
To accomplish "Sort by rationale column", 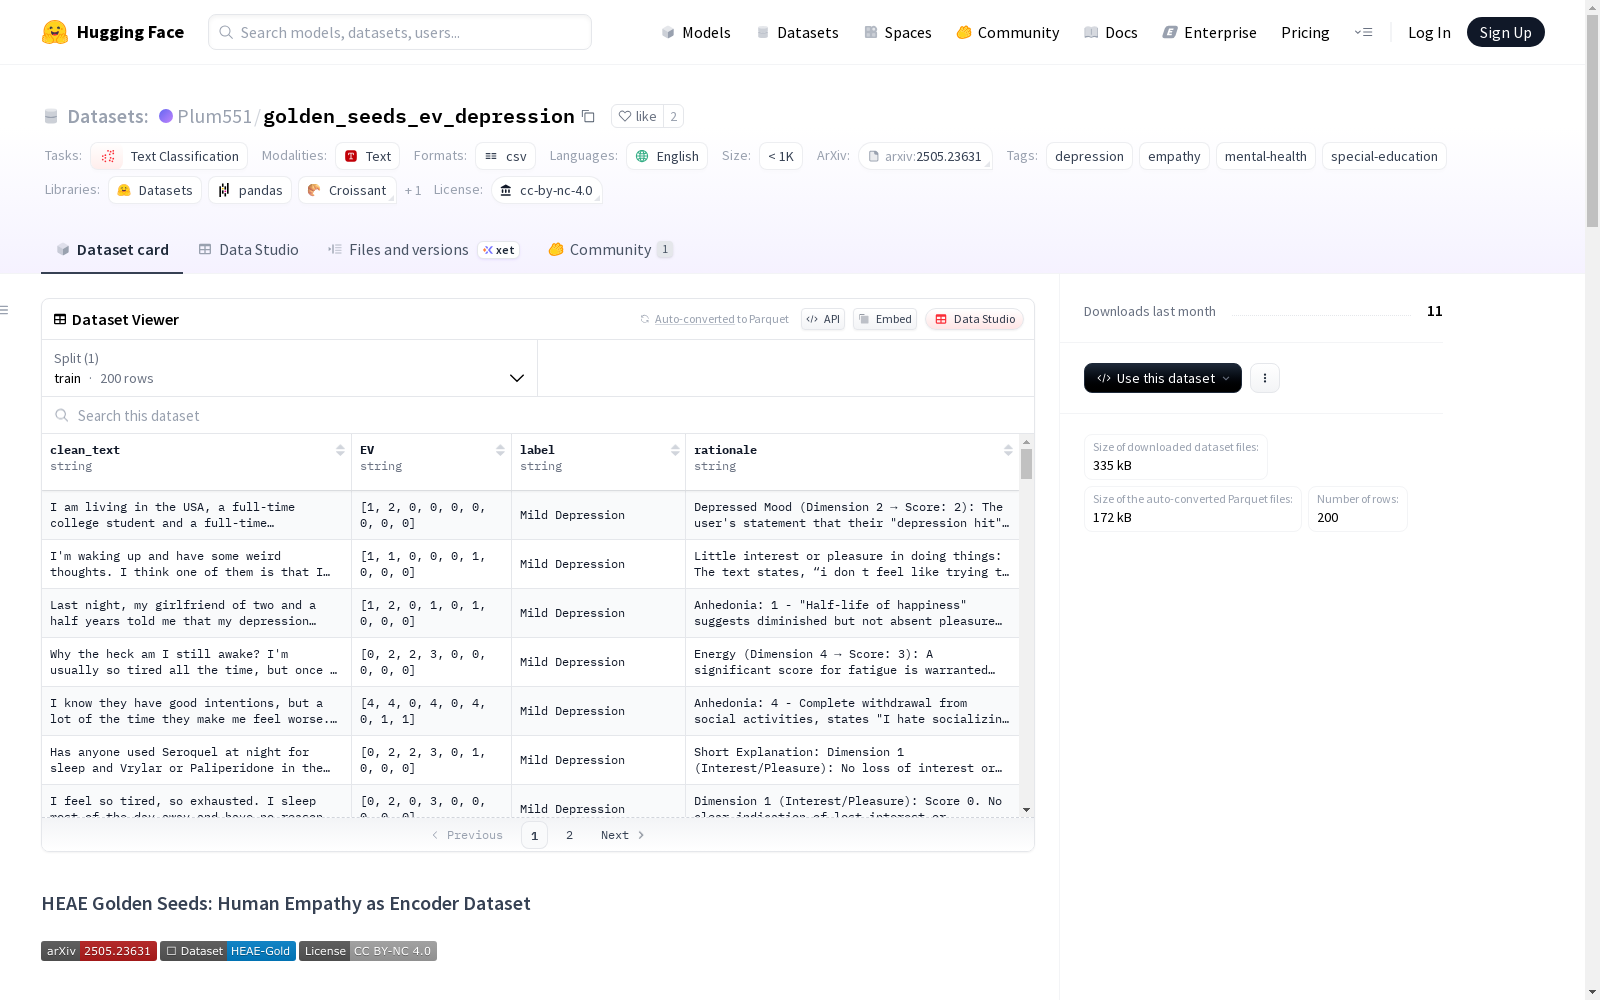I will coord(1008,450).
